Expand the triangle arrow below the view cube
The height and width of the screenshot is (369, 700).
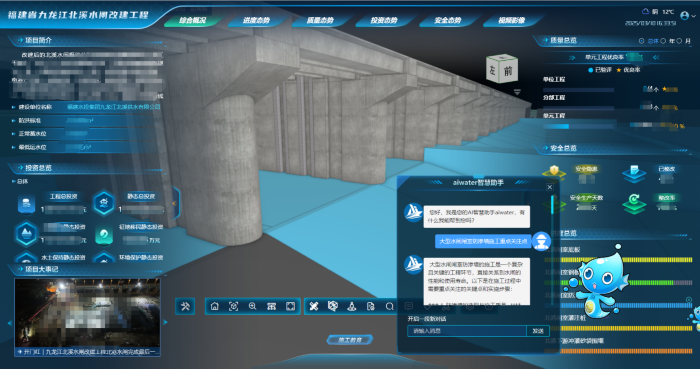click(517, 92)
